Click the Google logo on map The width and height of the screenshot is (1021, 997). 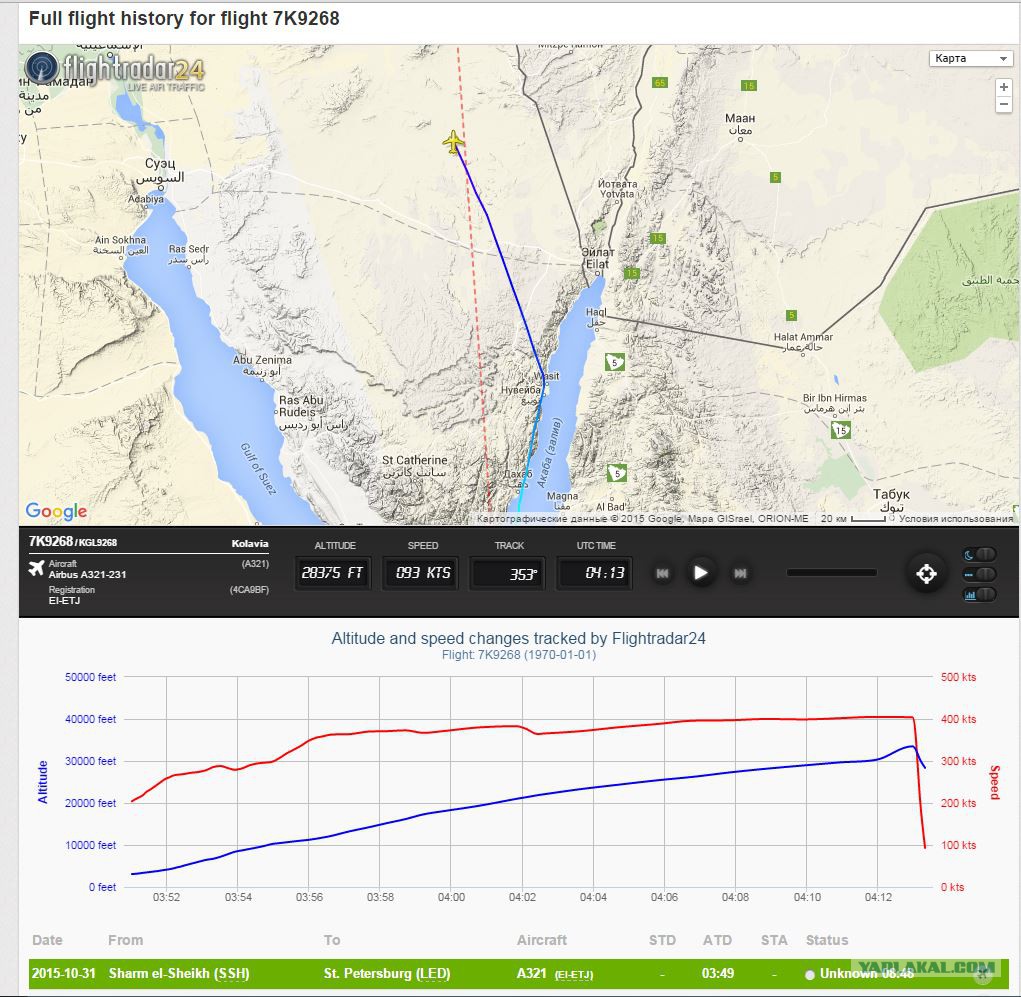click(56, 511)
